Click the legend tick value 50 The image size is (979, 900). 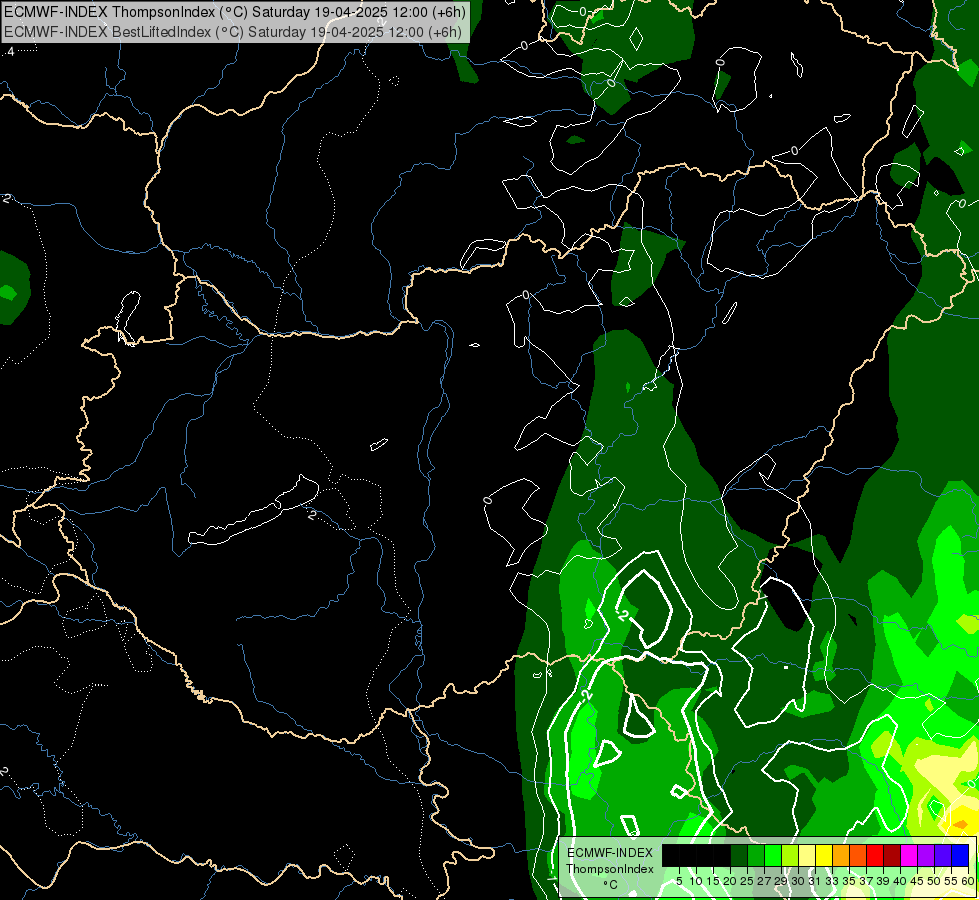934,881
